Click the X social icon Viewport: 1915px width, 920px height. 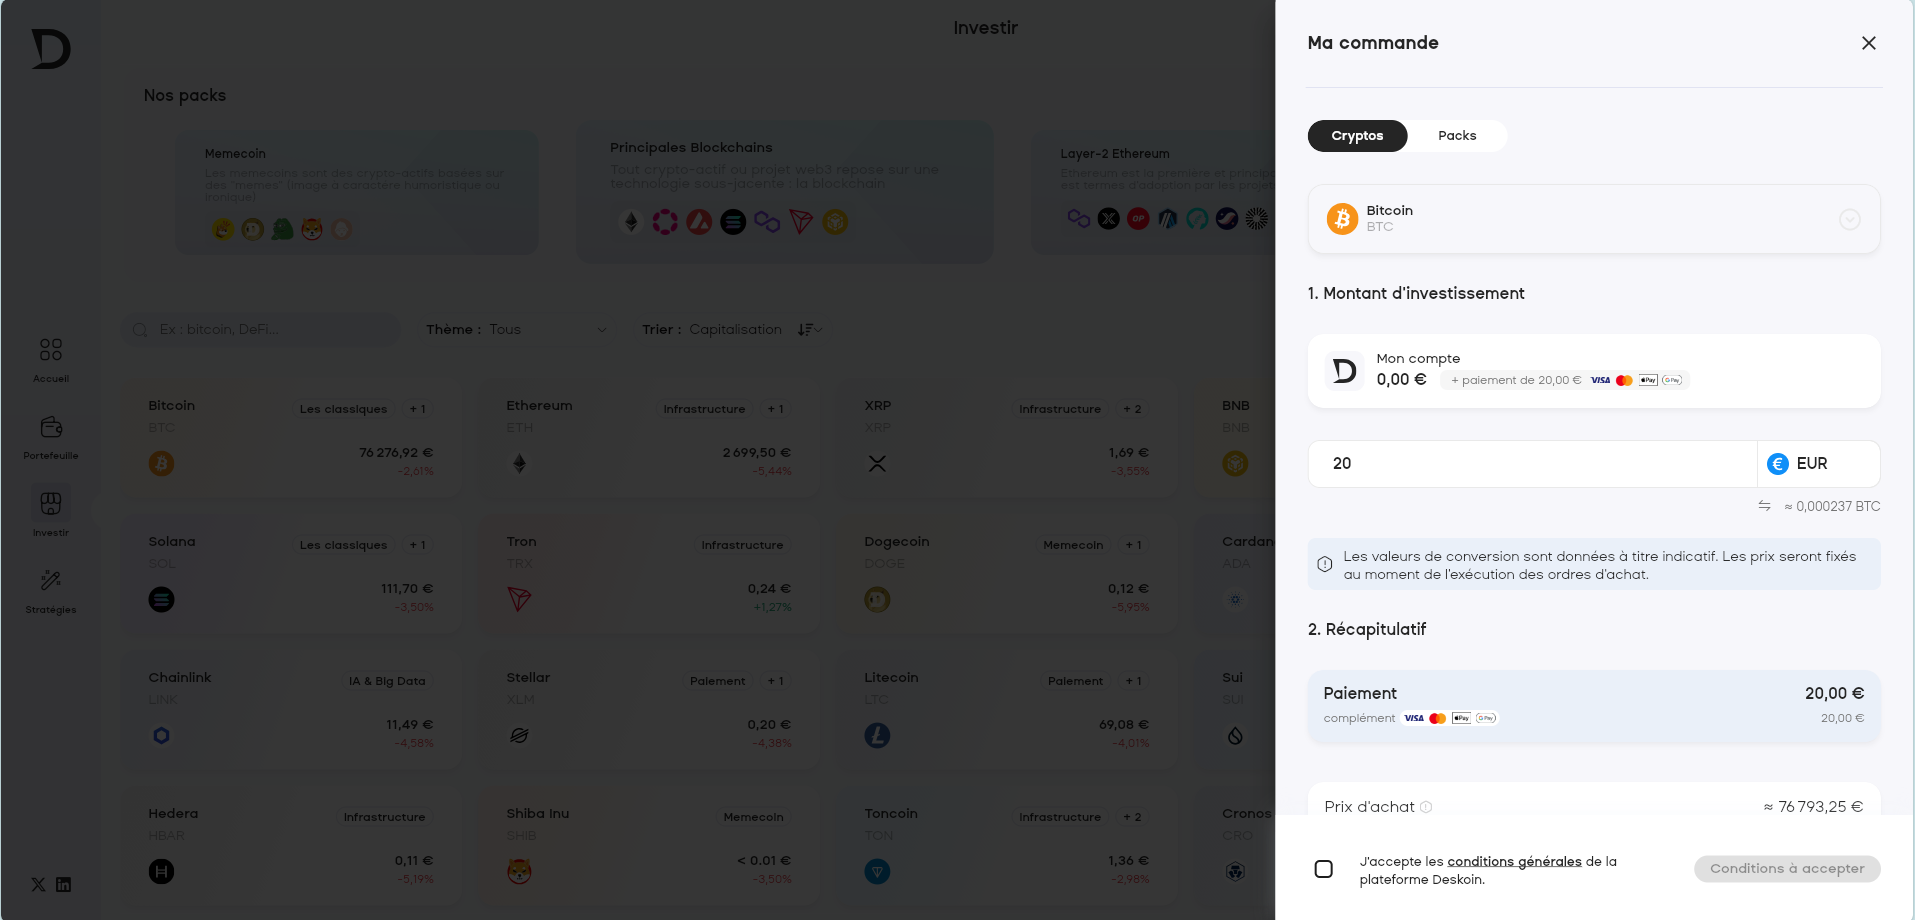click(38, 885)
